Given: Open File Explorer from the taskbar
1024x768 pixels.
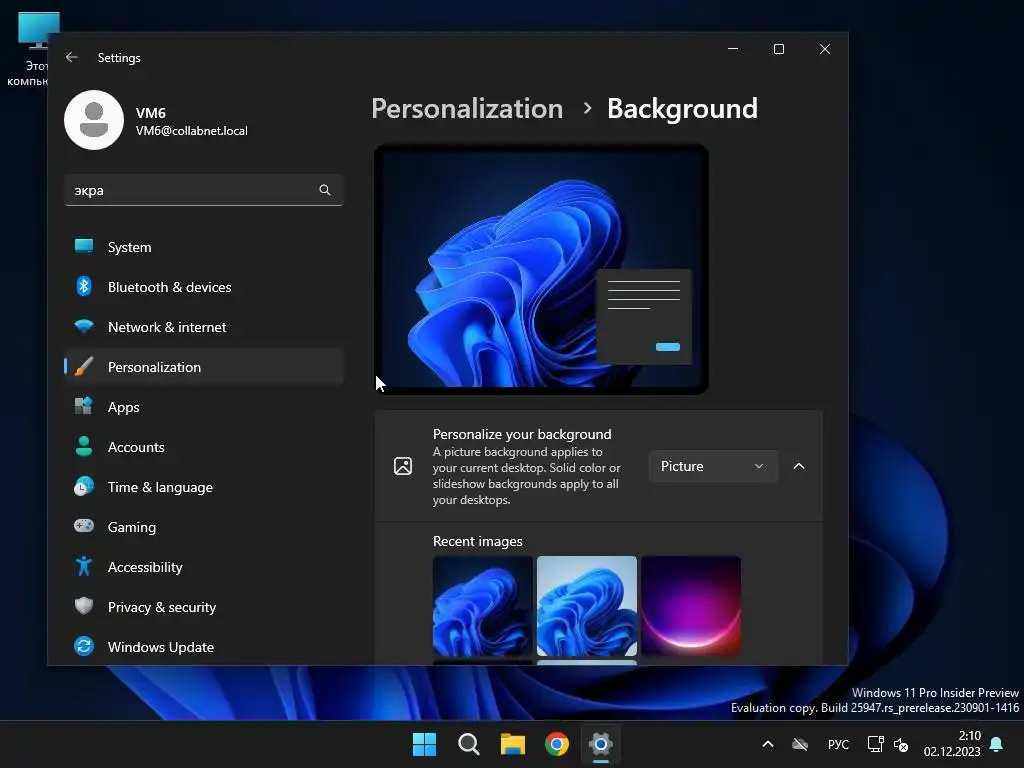Looking at the screenshot, I should tap(513, 744).
